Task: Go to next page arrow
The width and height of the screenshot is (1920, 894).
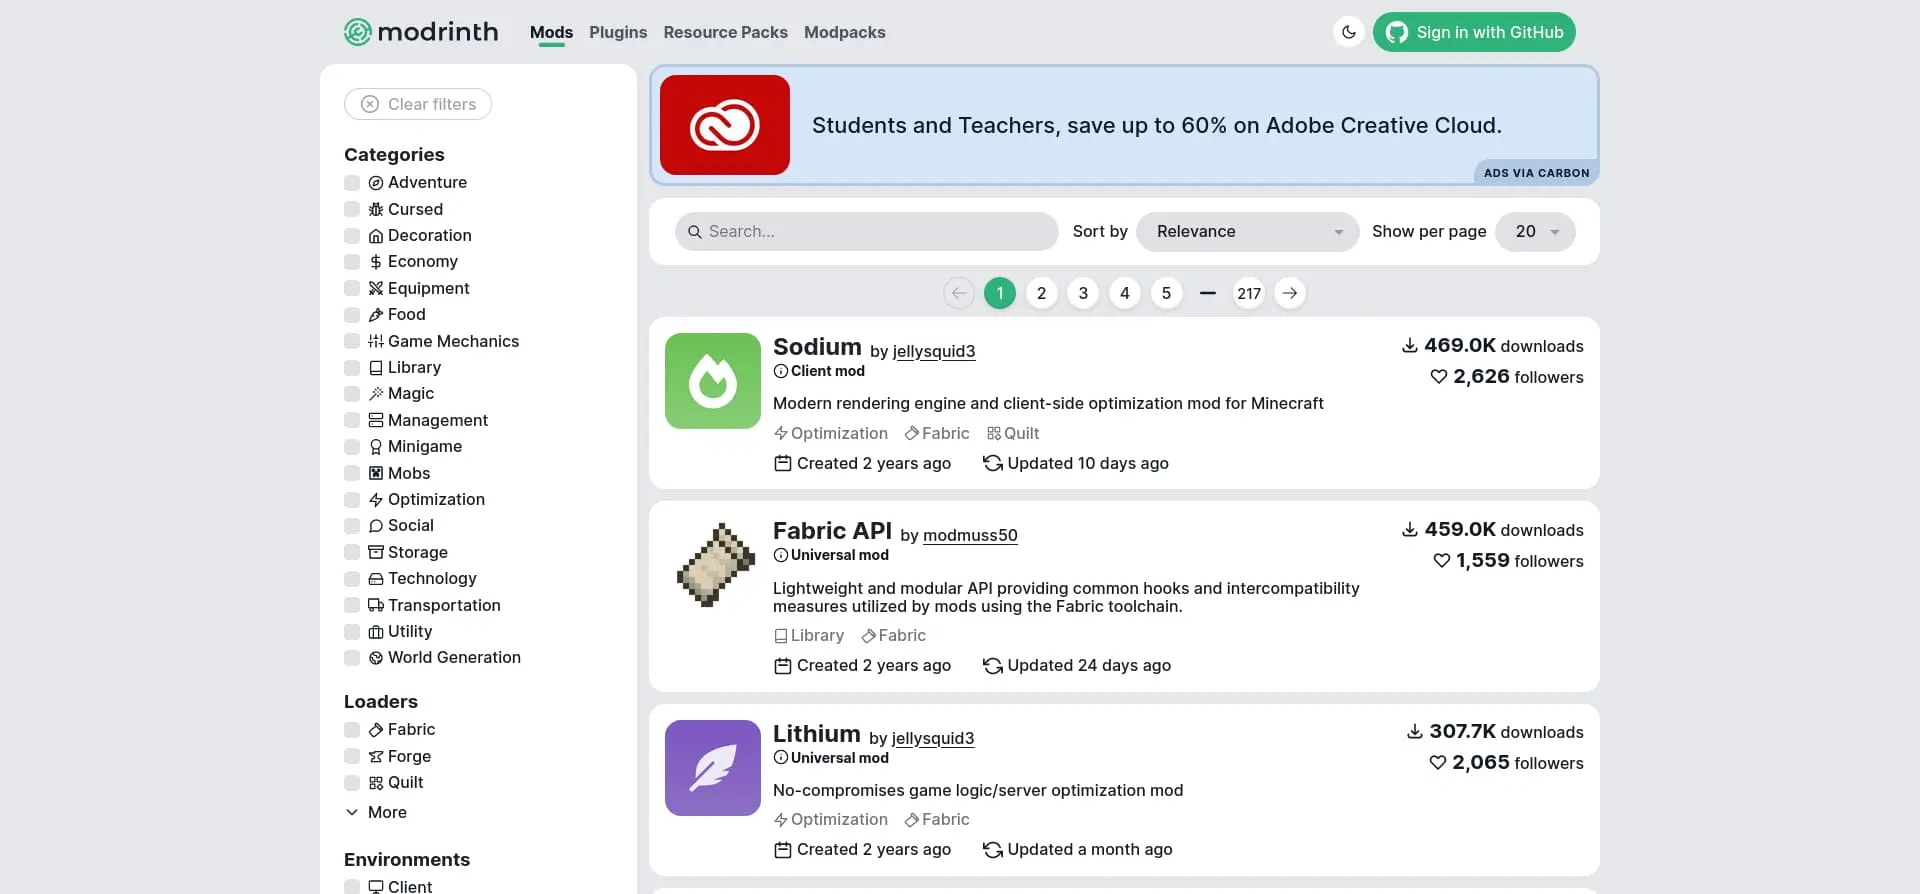Action: pyautogui.click(x=1290, y=293)
